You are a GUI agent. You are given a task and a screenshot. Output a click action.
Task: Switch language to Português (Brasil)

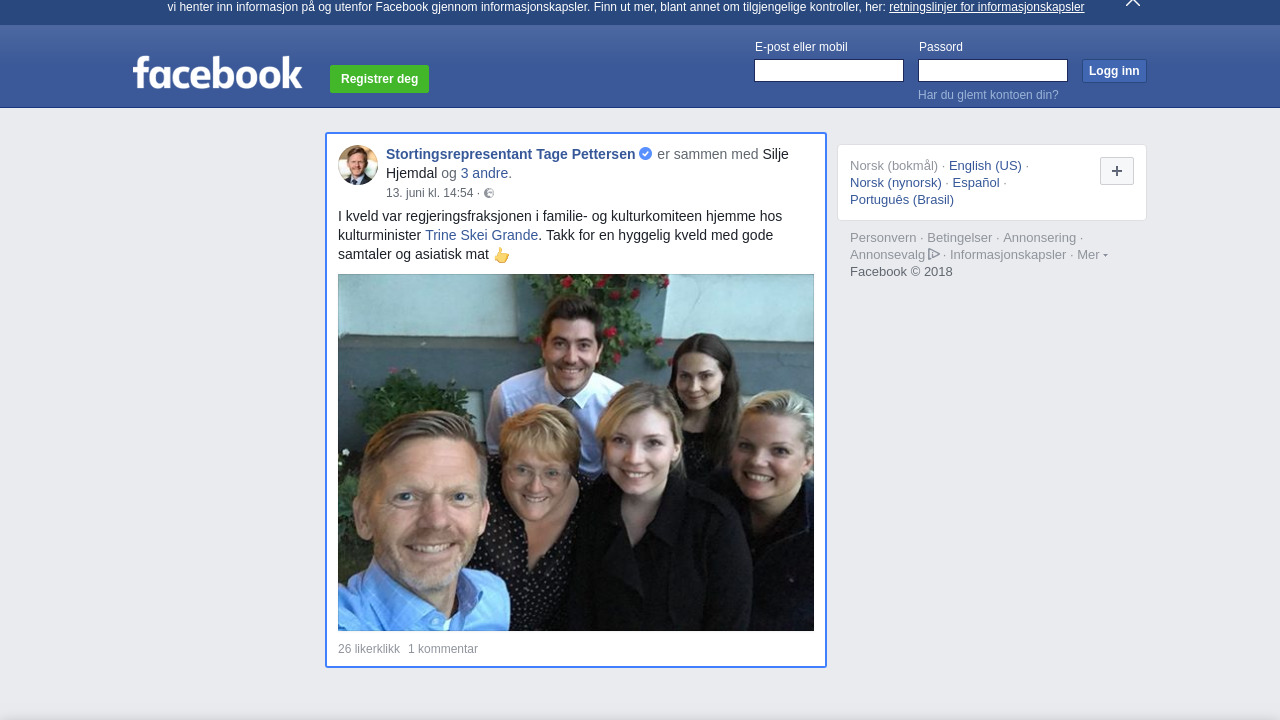(902, 200)
